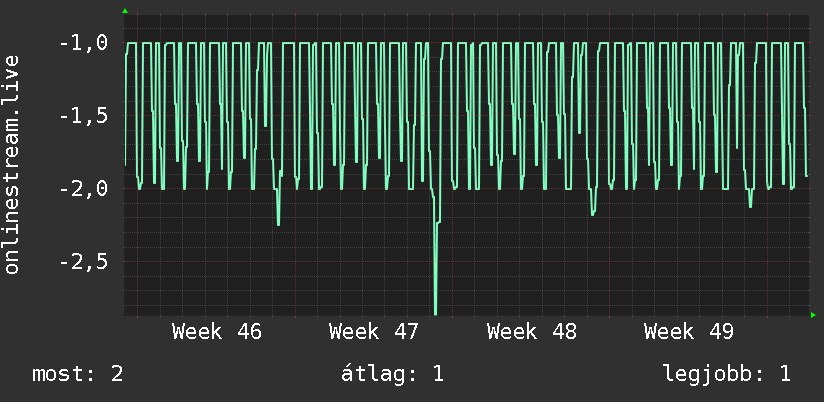Click the 'átlag: 1' statistic

393,375
